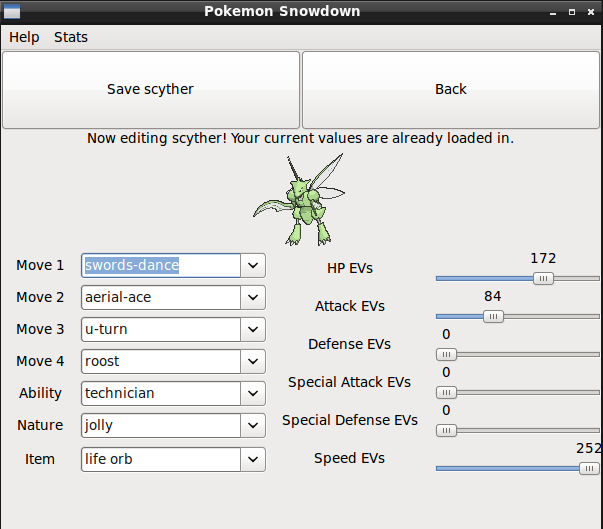Screen dimensions: 603x529
Task: Click the swords-dance text field
Action: point(161,265)
